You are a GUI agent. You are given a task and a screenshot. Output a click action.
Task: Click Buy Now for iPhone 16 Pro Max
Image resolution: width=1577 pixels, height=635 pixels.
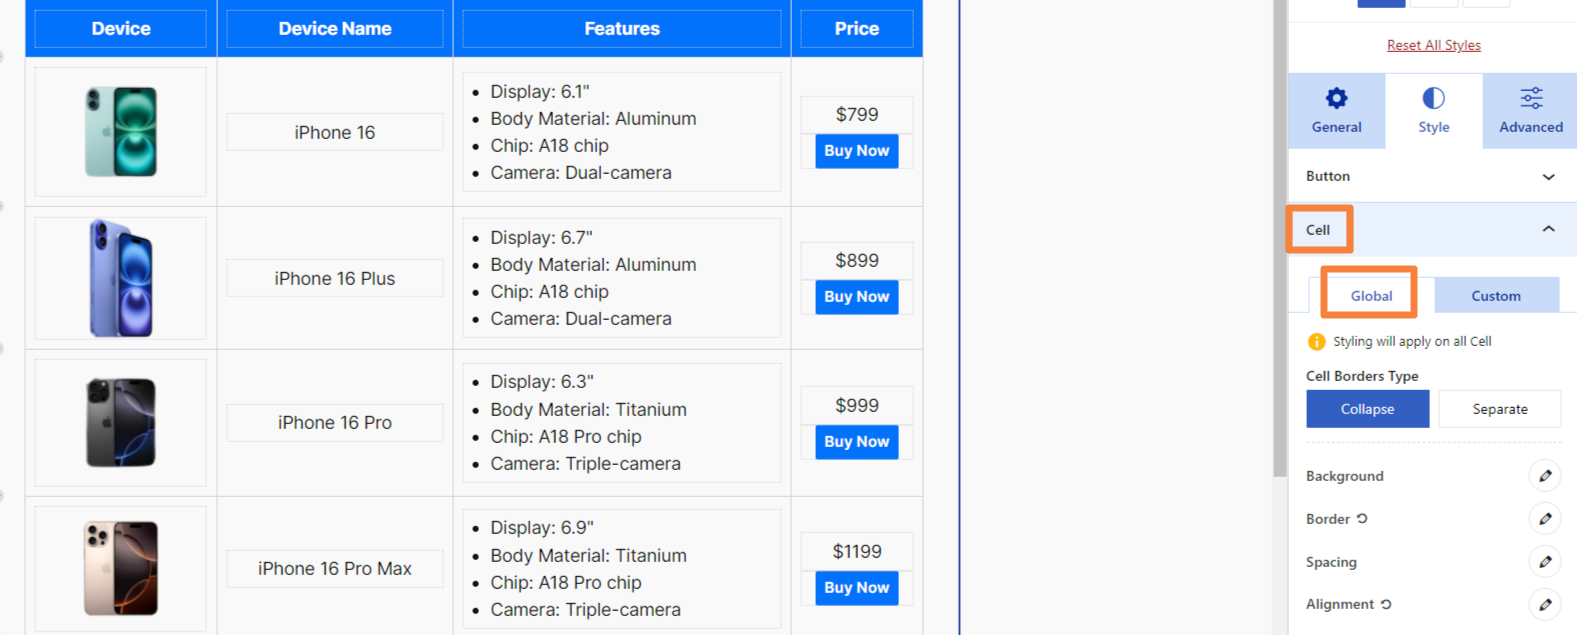tap(856, 588)
